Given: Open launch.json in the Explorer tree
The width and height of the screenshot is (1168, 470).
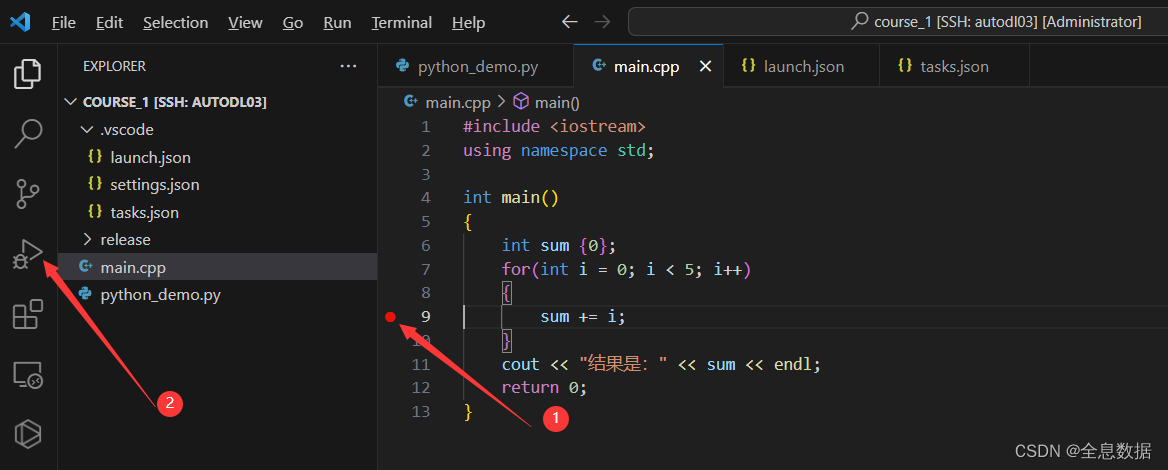Looking at the screenshot, I should click(x=218, y=157).
